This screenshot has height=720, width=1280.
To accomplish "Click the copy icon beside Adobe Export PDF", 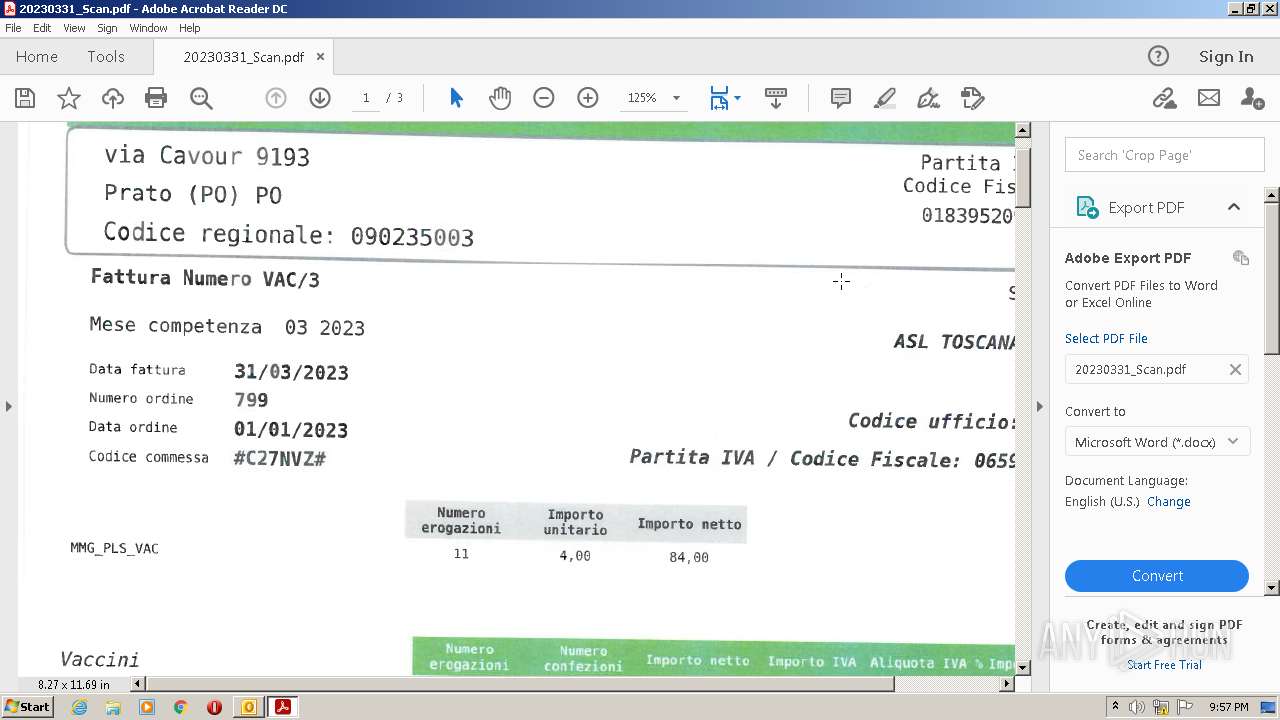I will click(x=1241, y=258).
